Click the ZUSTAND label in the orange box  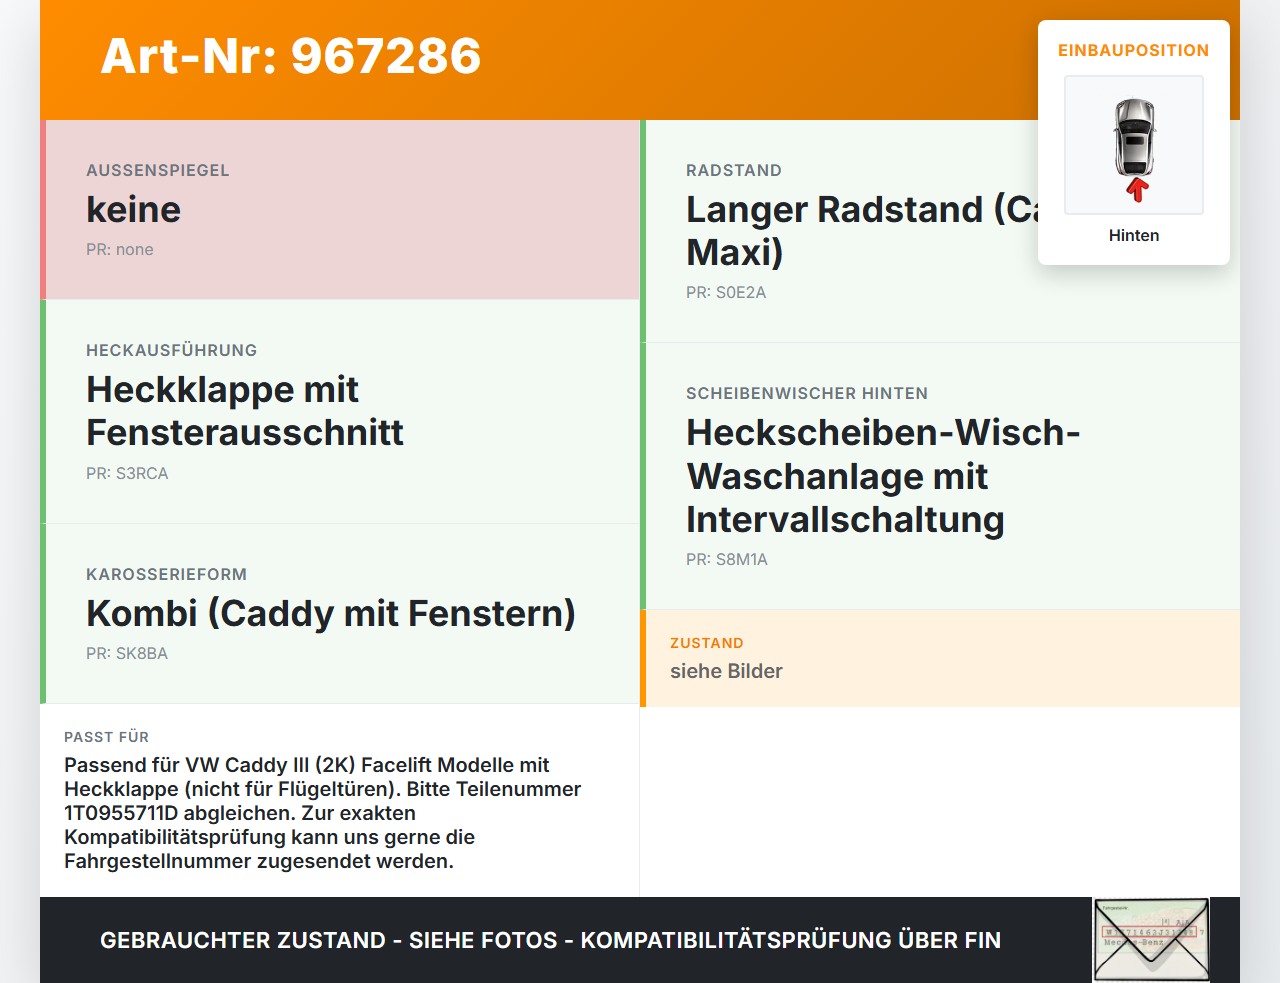pyautogui.click(x=707, y=643)
